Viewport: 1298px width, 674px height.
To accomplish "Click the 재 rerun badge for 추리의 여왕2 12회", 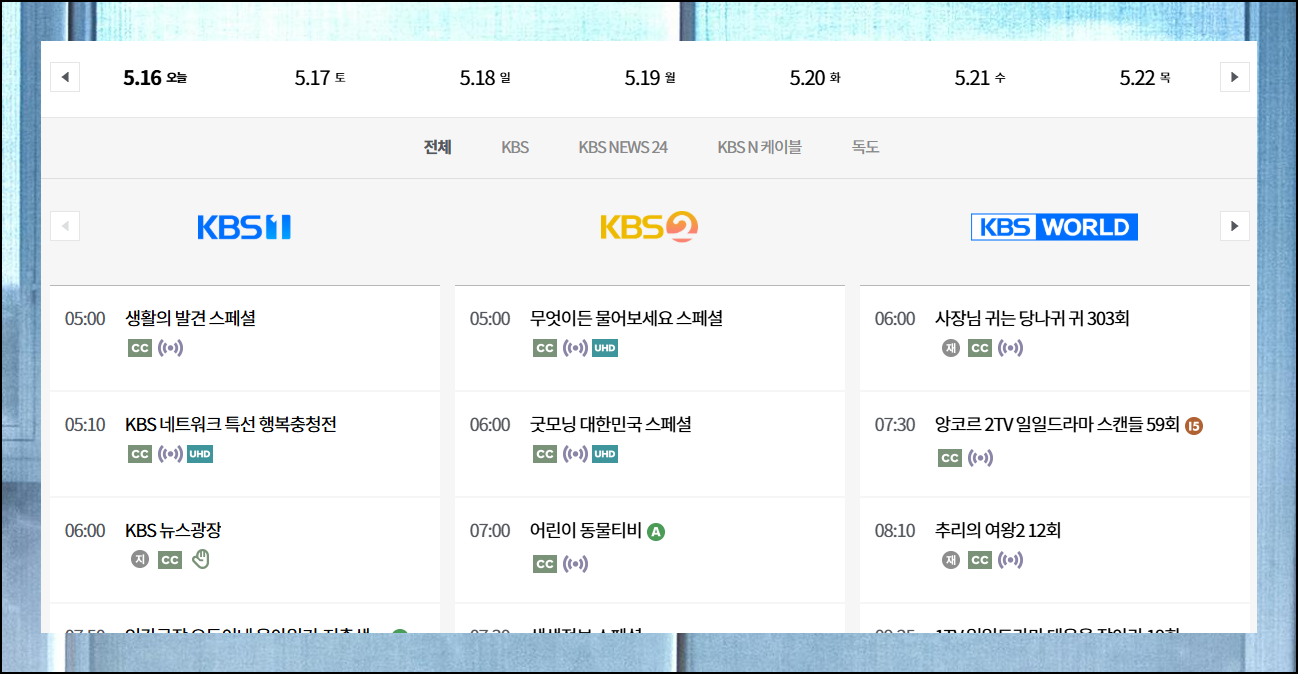I will (x=951, y=559).
